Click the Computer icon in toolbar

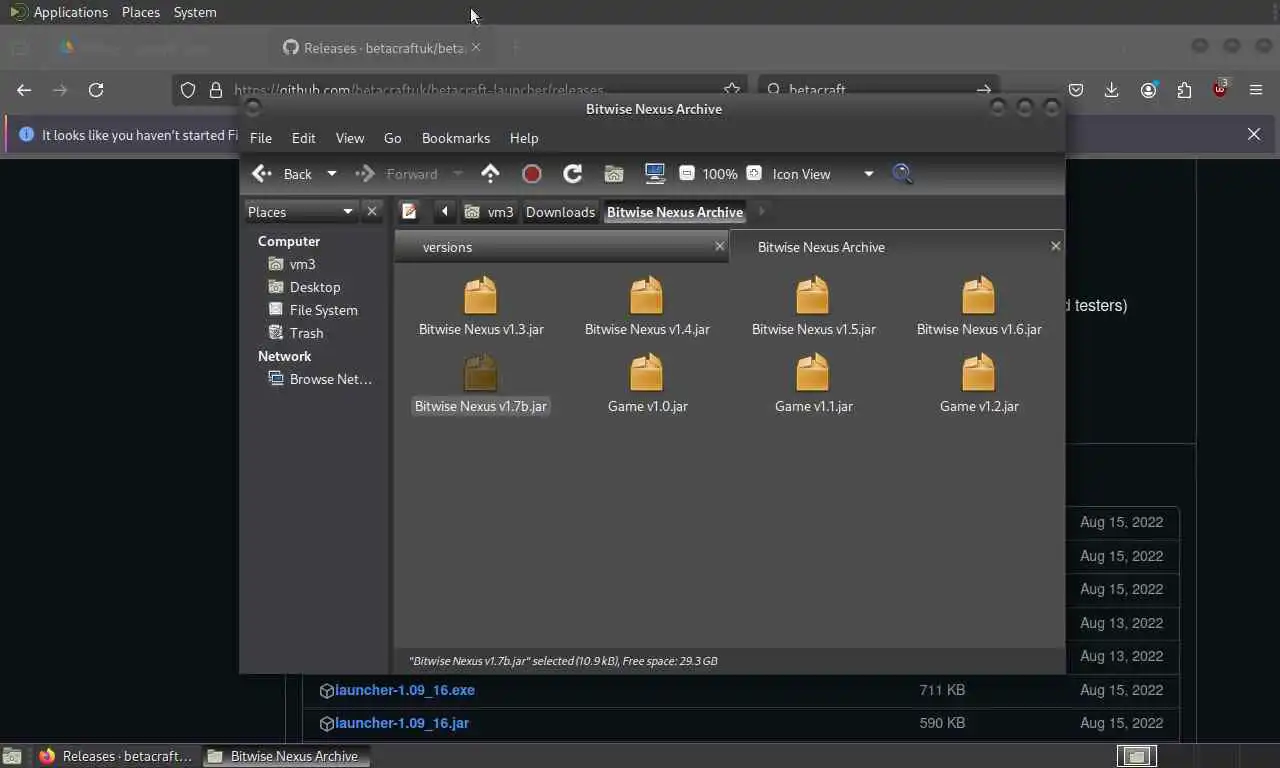tap(655, 174)
